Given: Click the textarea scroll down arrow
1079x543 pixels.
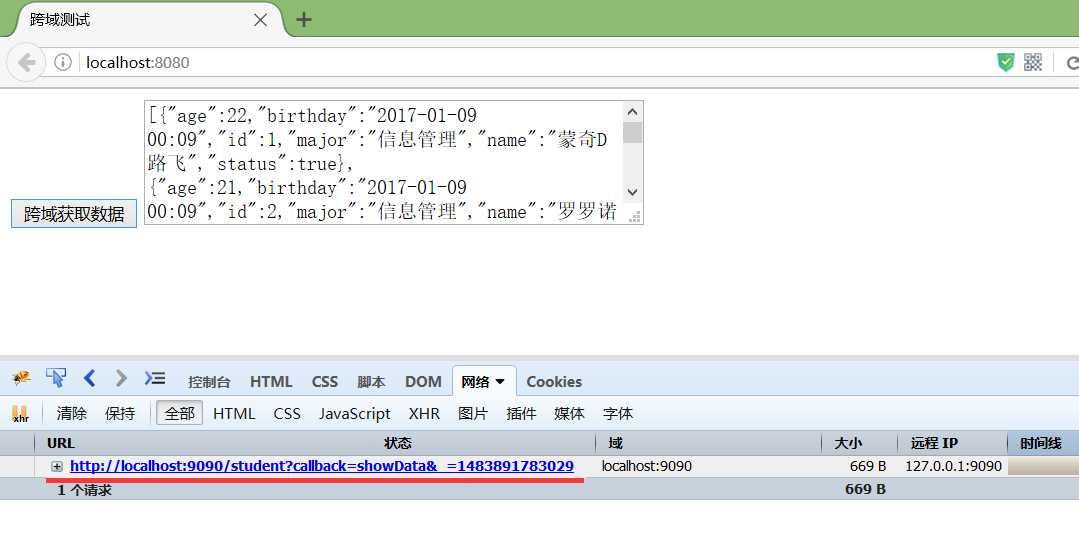Looking at the screenshot, I should tap(632, 193).
